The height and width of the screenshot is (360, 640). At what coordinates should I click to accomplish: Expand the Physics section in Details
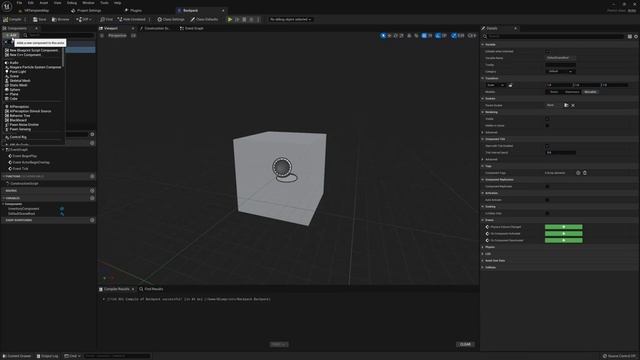click(x=483, y=247)
